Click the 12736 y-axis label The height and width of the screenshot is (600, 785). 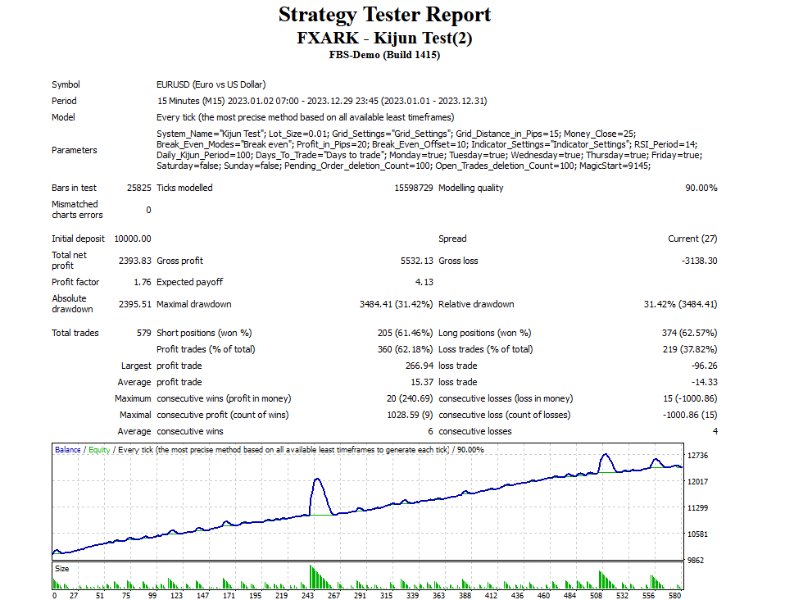pos(697,455)
